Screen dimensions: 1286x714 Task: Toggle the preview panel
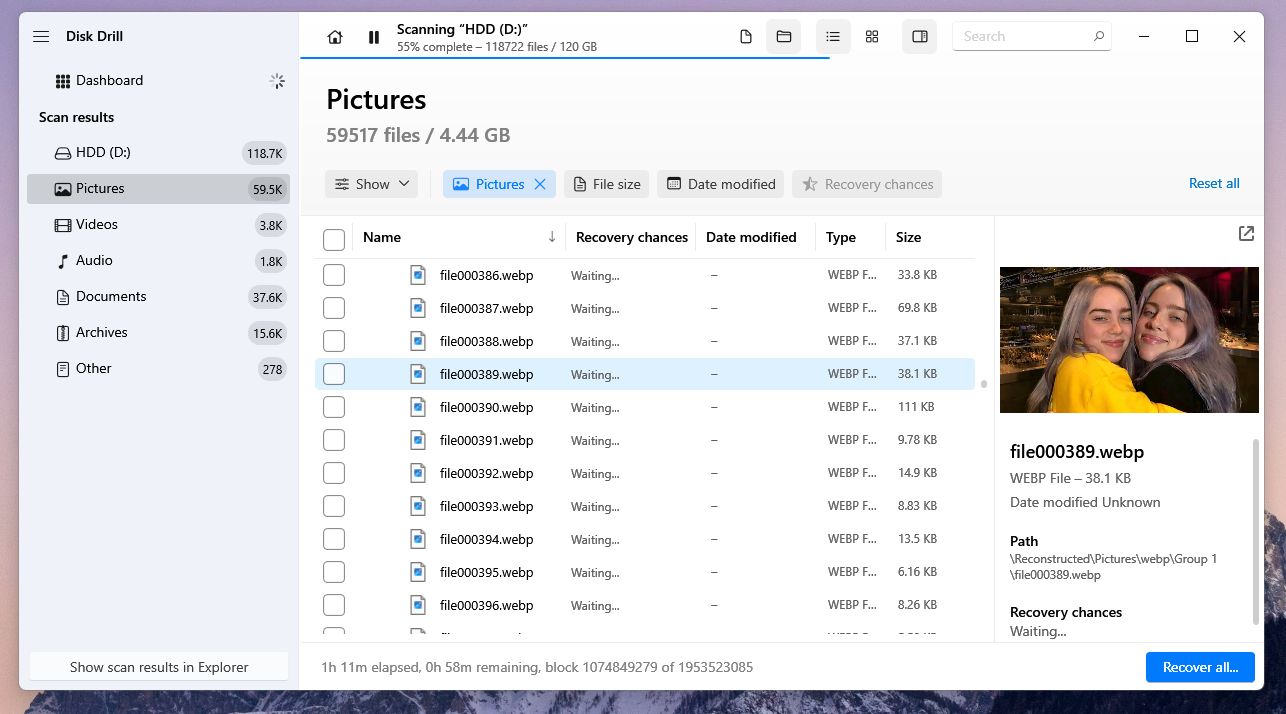tap(919, 36)
